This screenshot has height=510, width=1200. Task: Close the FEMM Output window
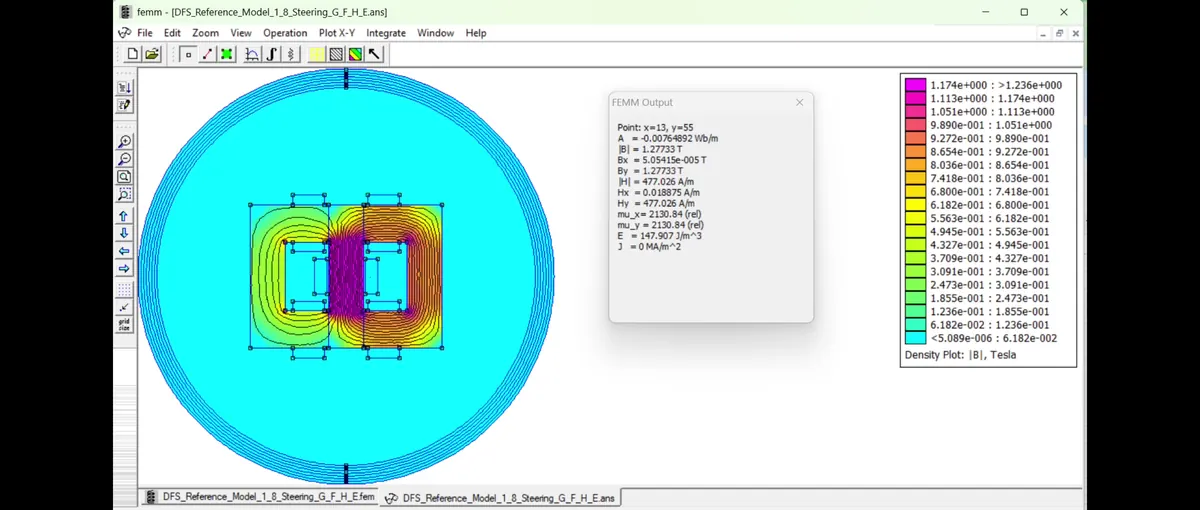point(800,102)
